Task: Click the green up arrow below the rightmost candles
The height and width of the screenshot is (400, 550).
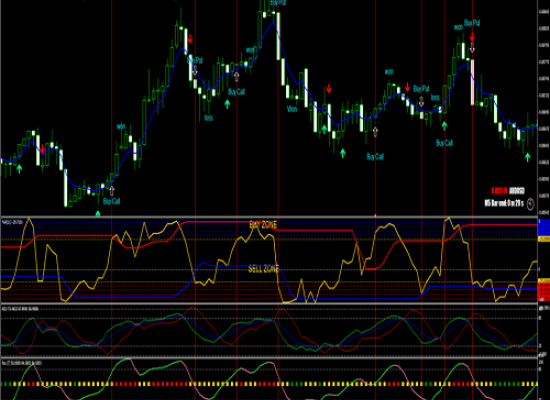Action: (x=527, y=157)
